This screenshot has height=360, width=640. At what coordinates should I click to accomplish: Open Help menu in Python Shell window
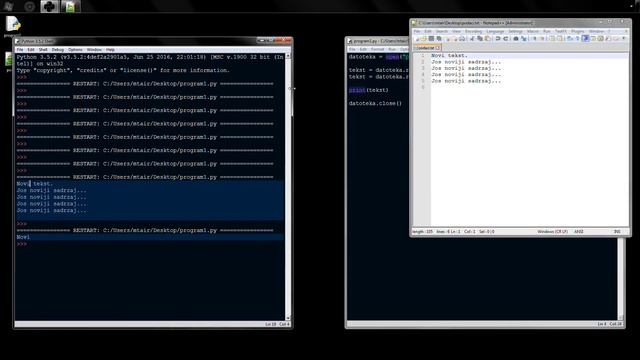click(x=110, y=49)
